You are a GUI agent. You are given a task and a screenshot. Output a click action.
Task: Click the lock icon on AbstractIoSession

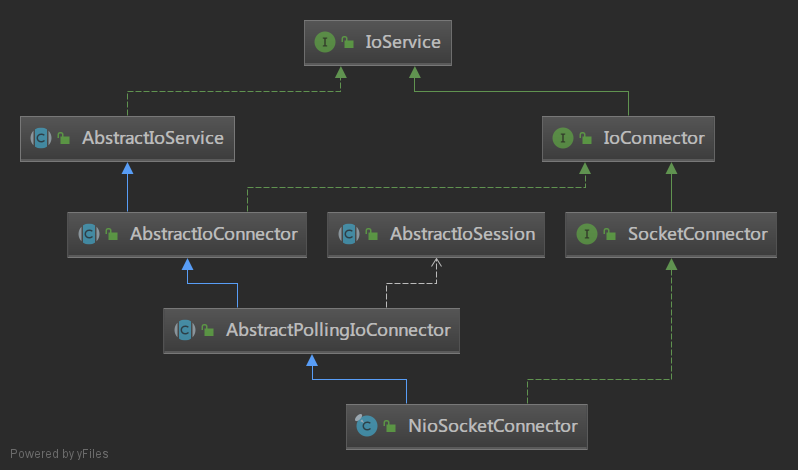372,235
